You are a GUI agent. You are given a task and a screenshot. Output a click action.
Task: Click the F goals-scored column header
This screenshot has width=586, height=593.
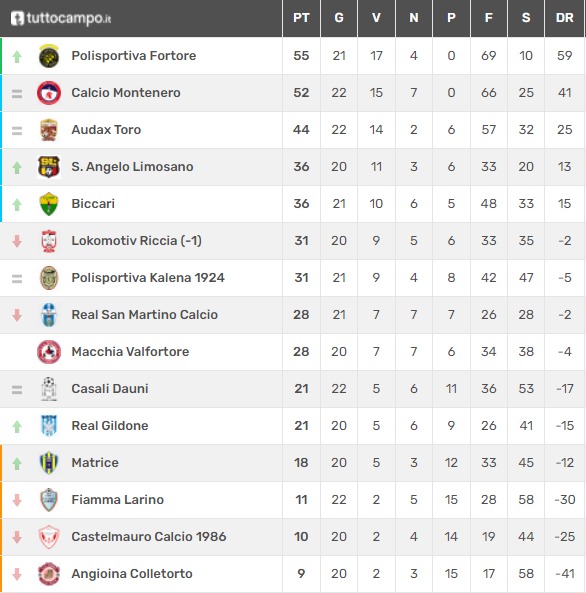point(488,18)
